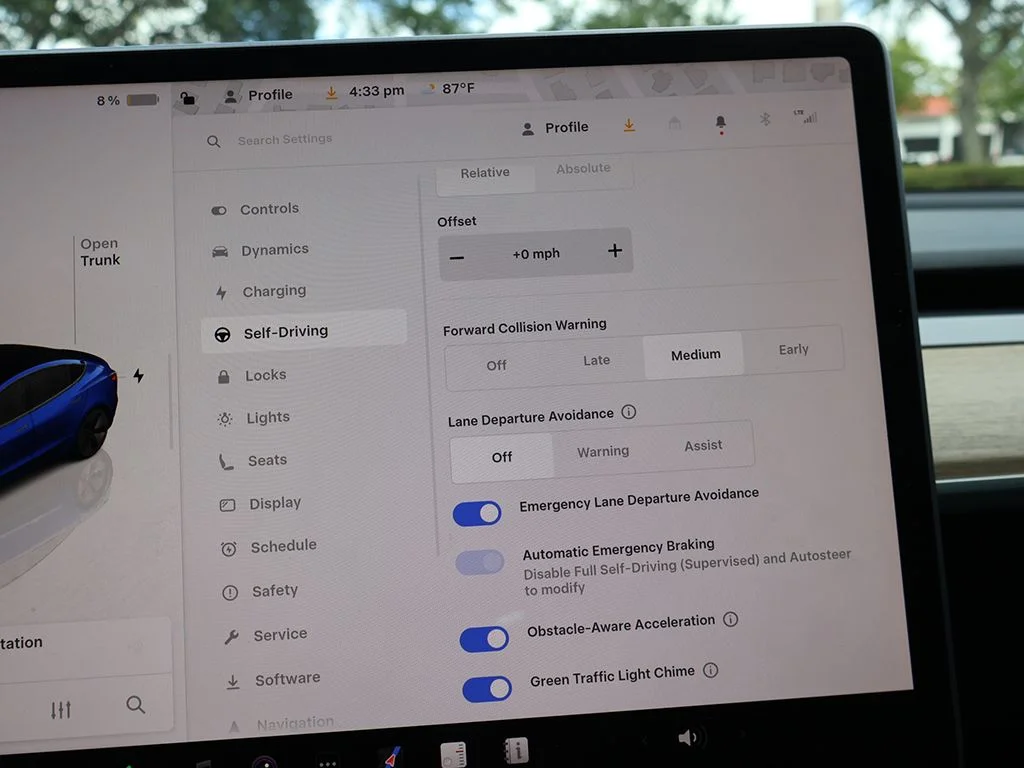Select Relative speed offset mode
Image resolution: width=1024 pixels, height=768 pixels.
point(485,174)
